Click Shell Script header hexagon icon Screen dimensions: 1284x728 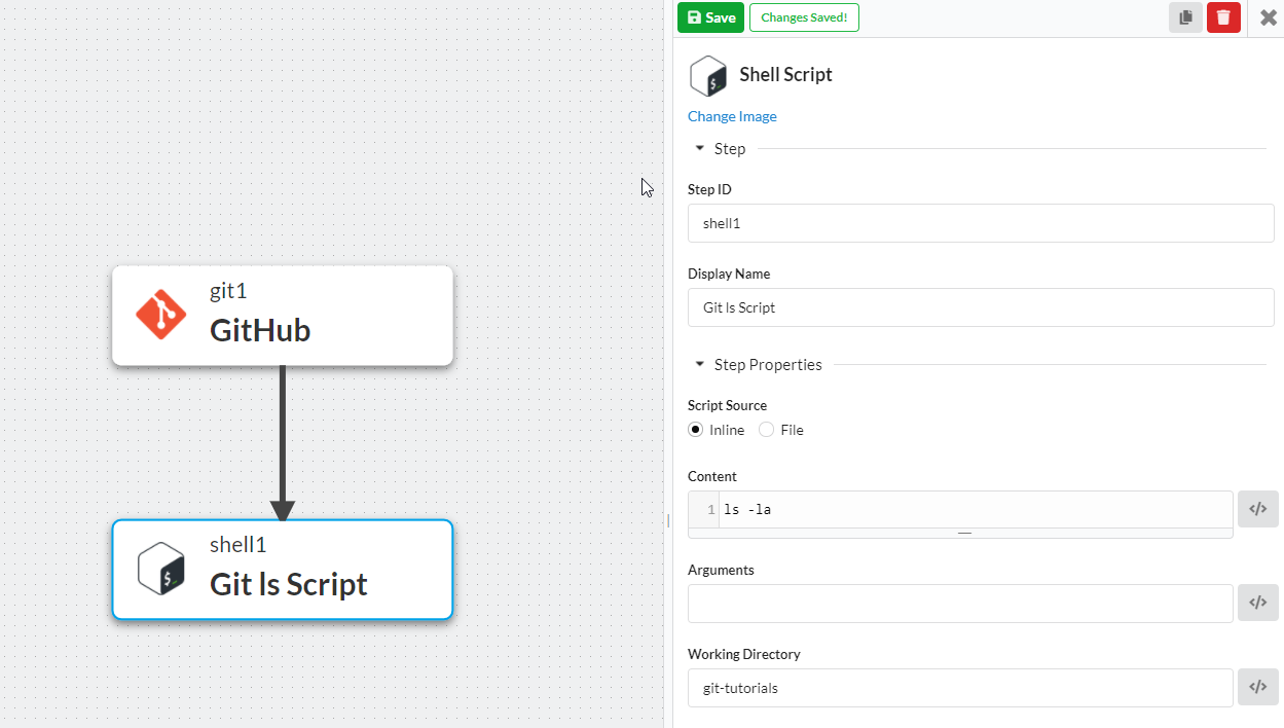[708, 75]
